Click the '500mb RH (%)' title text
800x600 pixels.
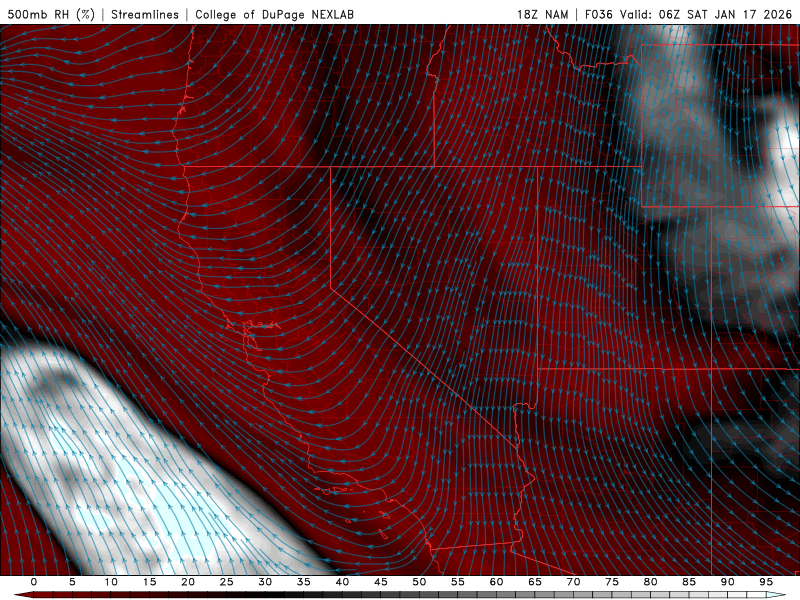click(51, 14)
